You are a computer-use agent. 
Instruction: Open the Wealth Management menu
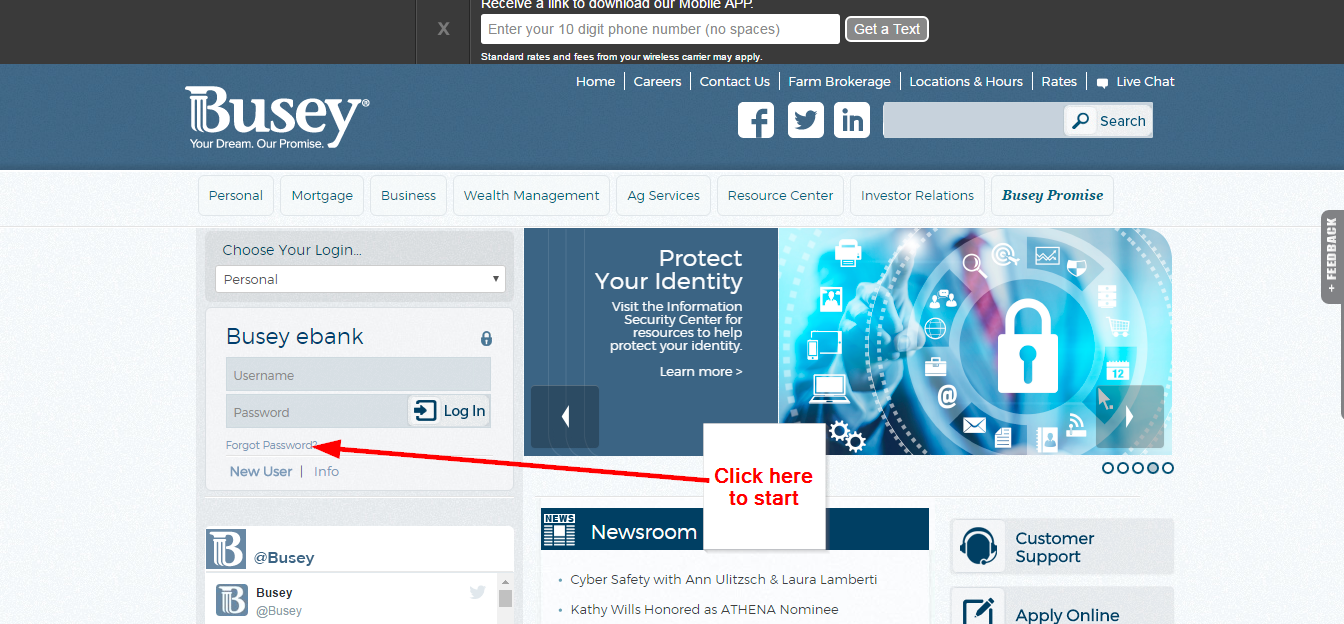(532, 196)
